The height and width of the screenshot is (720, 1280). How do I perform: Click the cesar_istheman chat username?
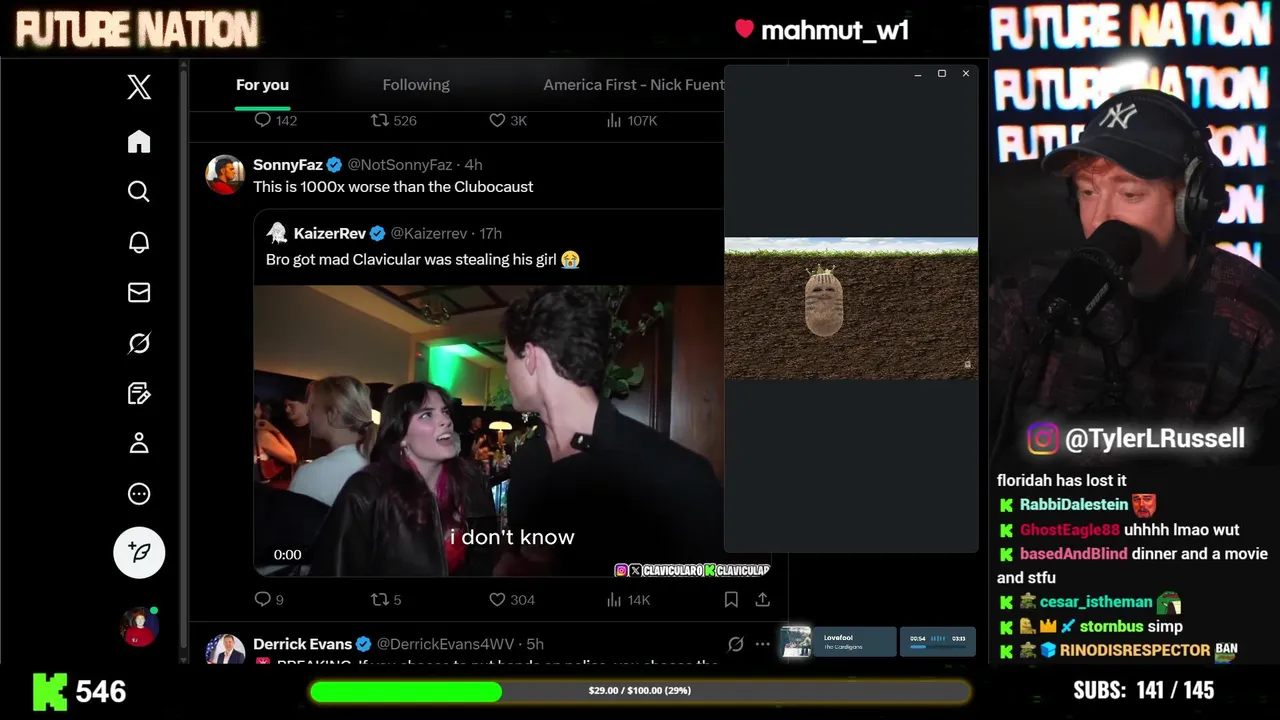click(1096, 602)
